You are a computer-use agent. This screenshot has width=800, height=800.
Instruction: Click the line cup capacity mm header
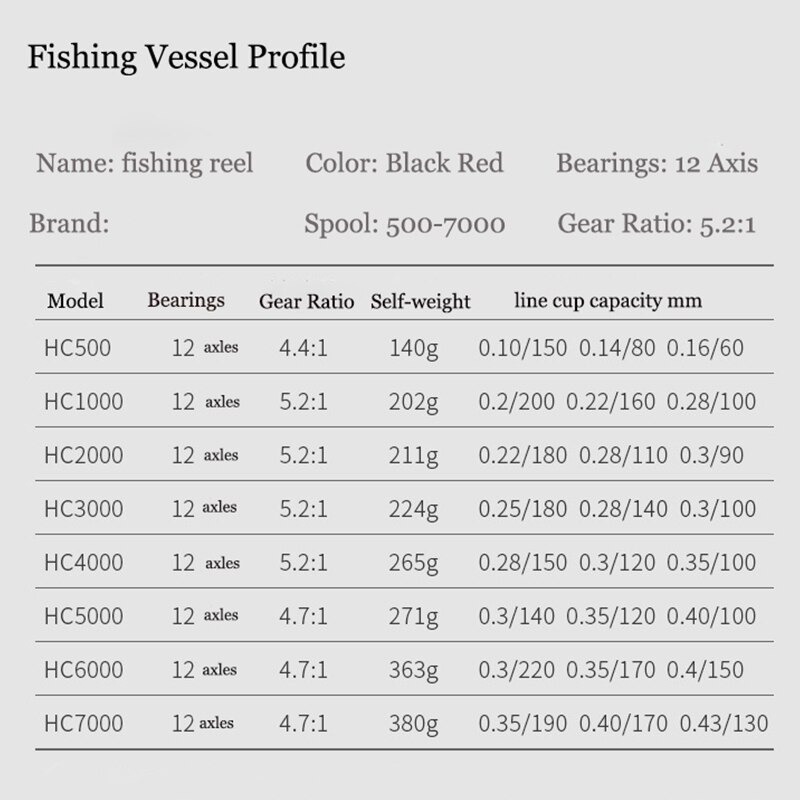(x=608, y=300)
